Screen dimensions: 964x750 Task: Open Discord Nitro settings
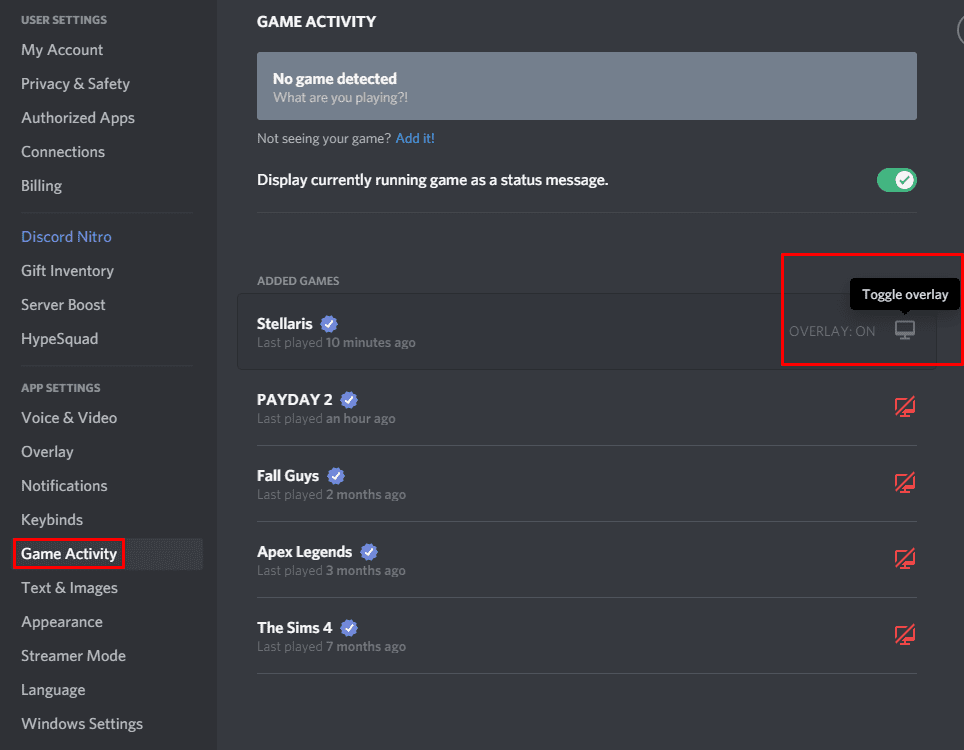66,236
